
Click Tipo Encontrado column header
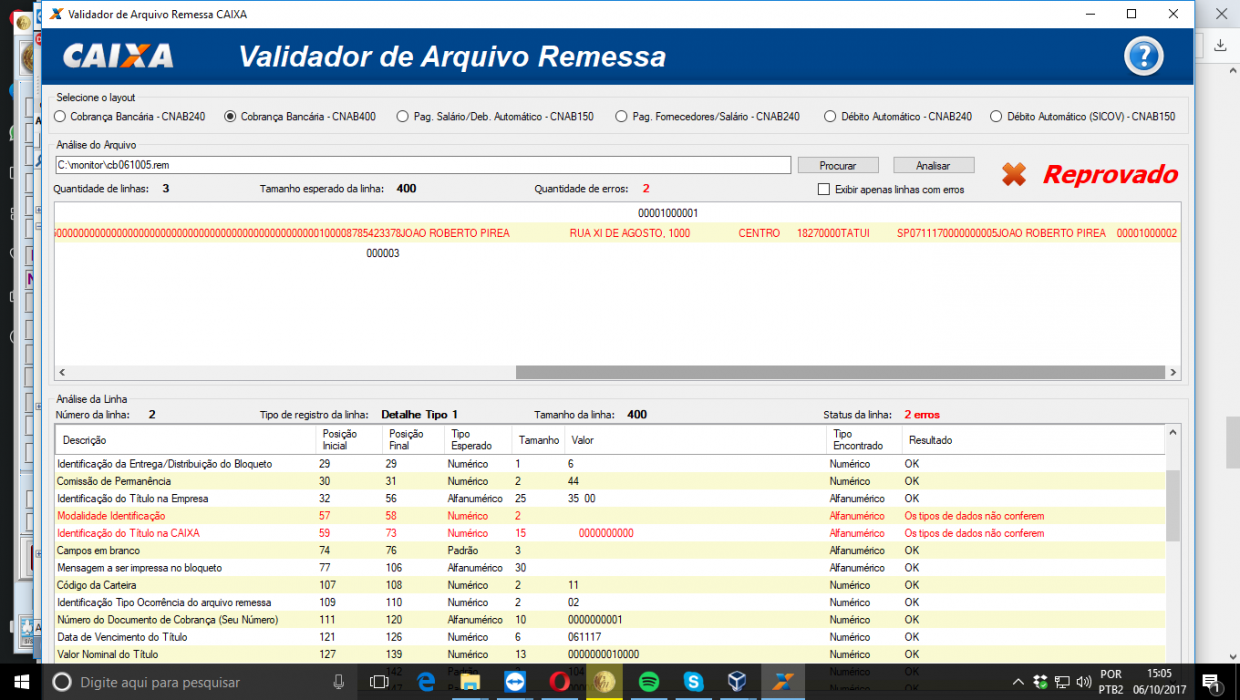(x=864, y=440)
